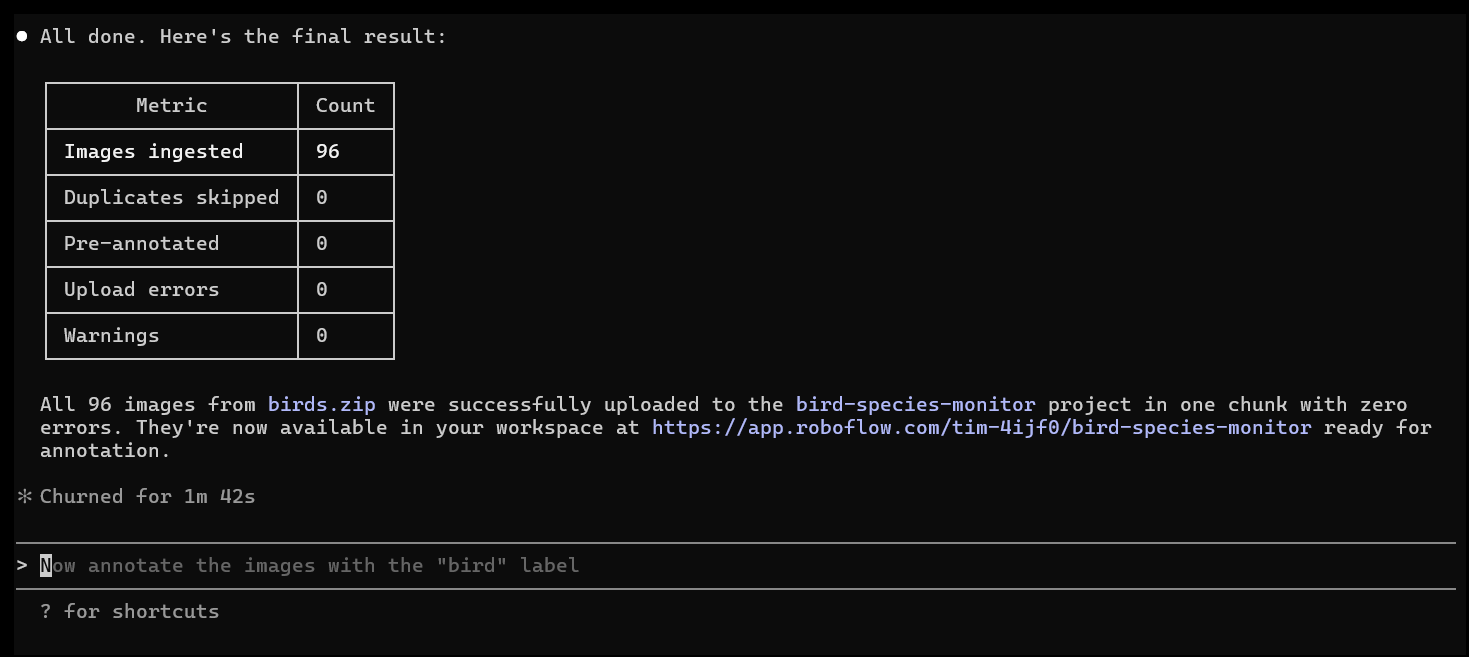Image resolution: width=1469 pixels, height=657 pixels.
Task: Select the Metric column header
Action: pyautogui.click(x=172, y=105)
